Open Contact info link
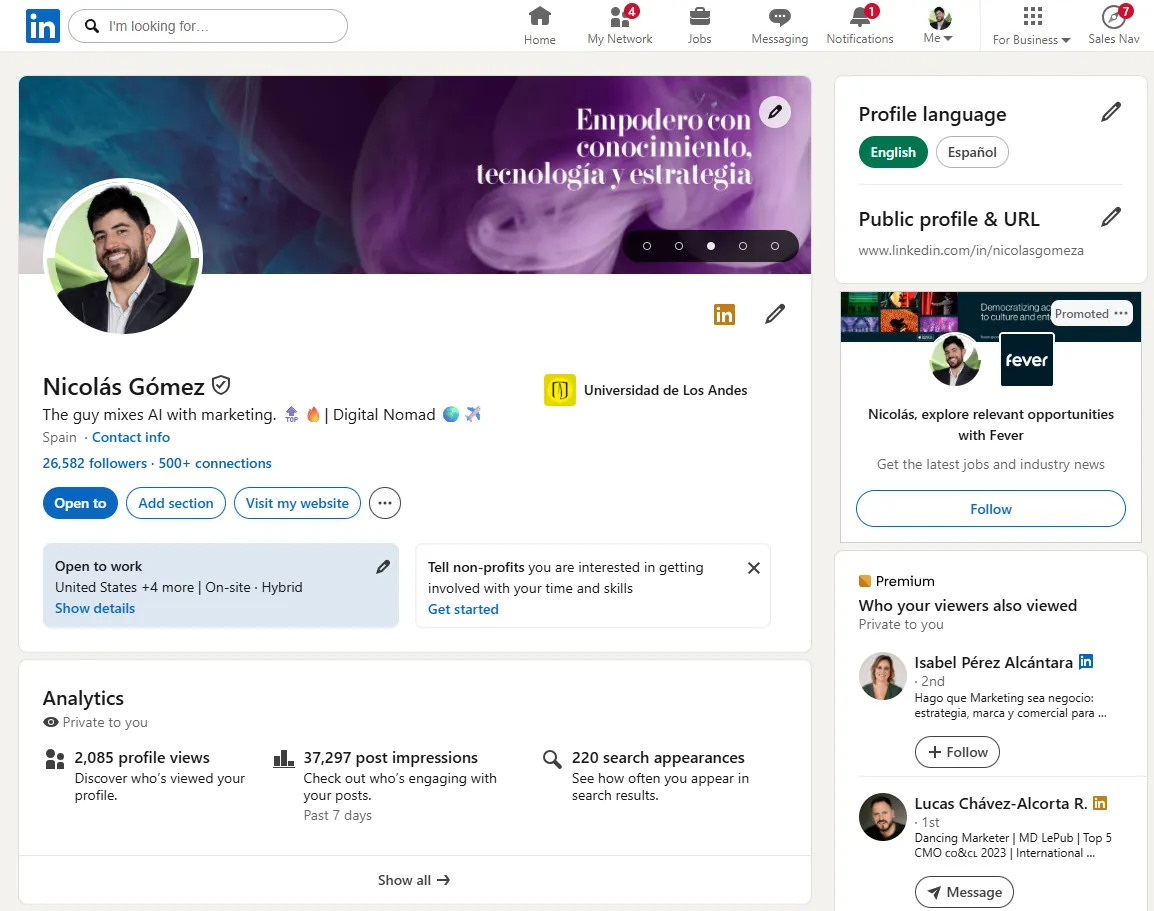Screen dimensions: 1154x911 click(131, 437)
